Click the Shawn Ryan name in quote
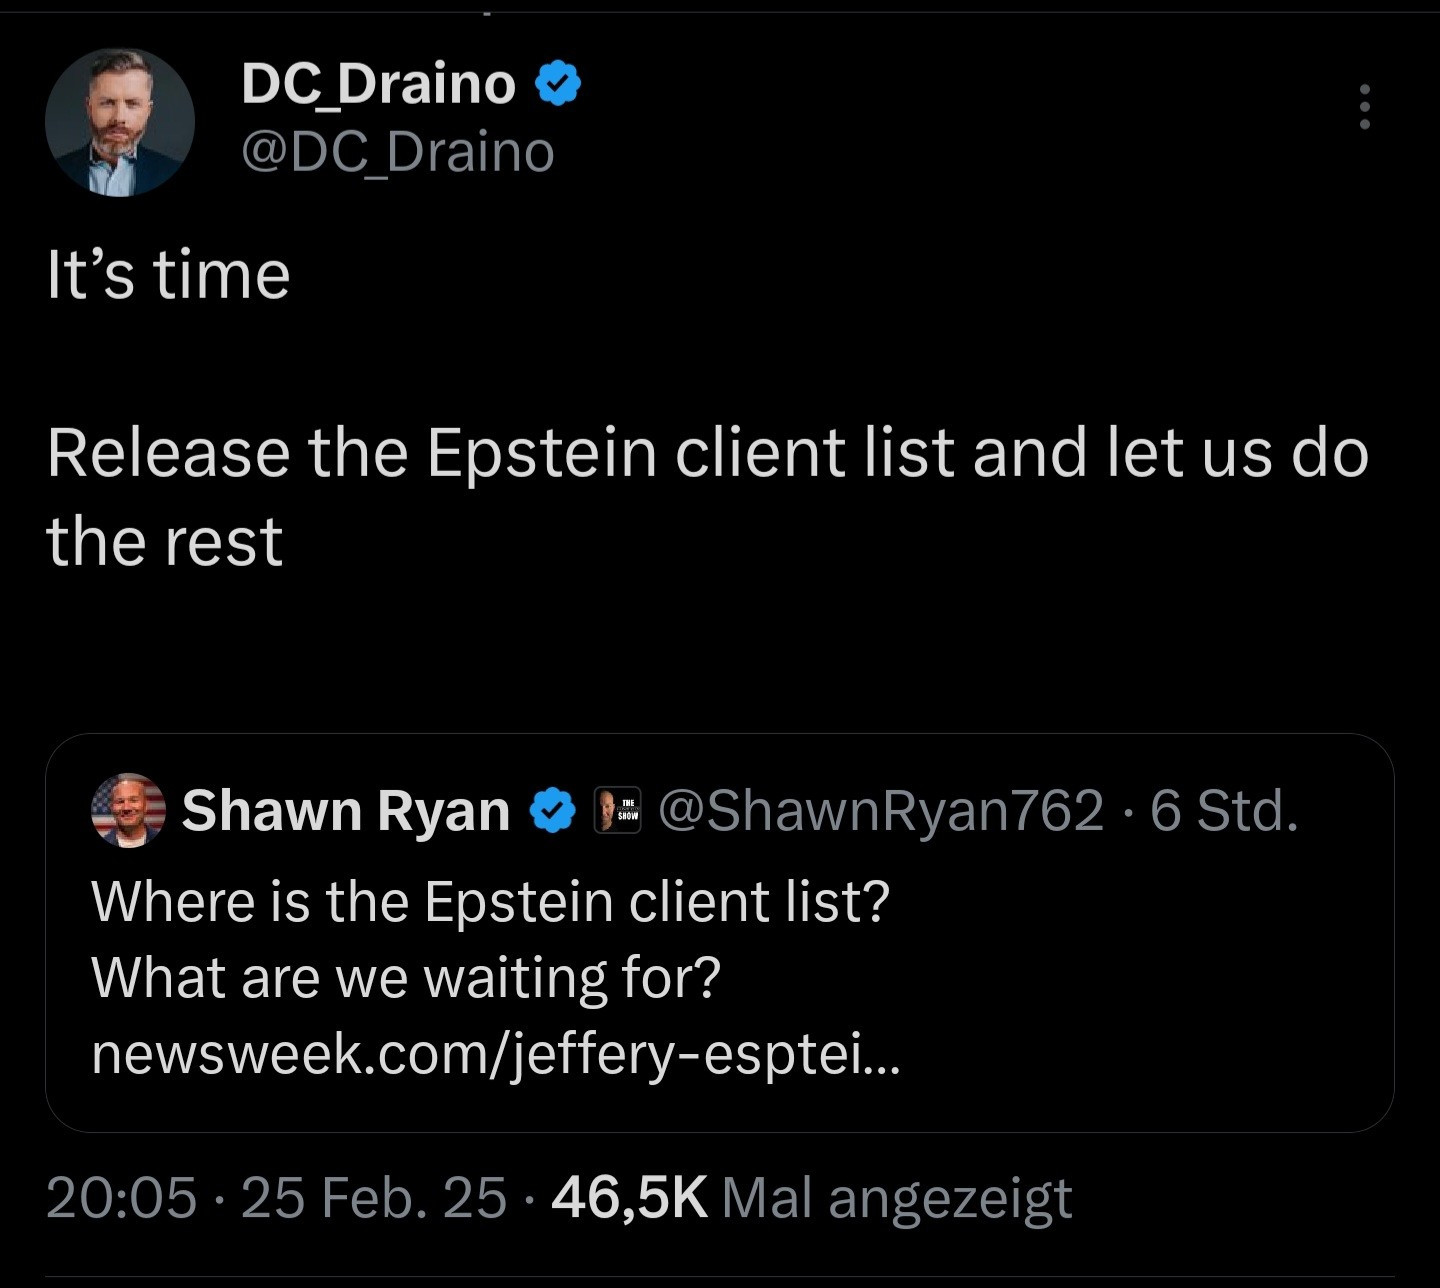The image size is (1440, 1288). (x=345, y=810)
